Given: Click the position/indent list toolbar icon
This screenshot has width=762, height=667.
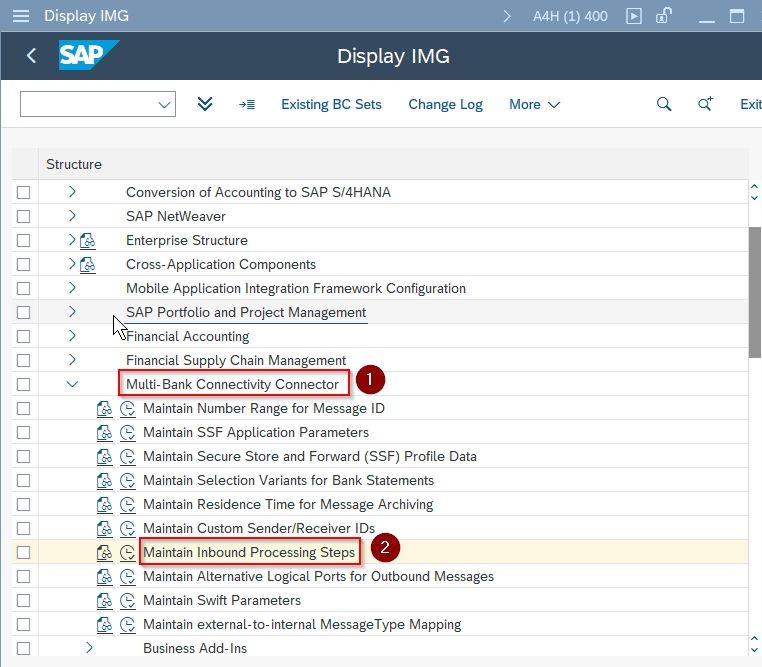Looking at the screenshot, I should pyautogui.click(x=247, y=104).
